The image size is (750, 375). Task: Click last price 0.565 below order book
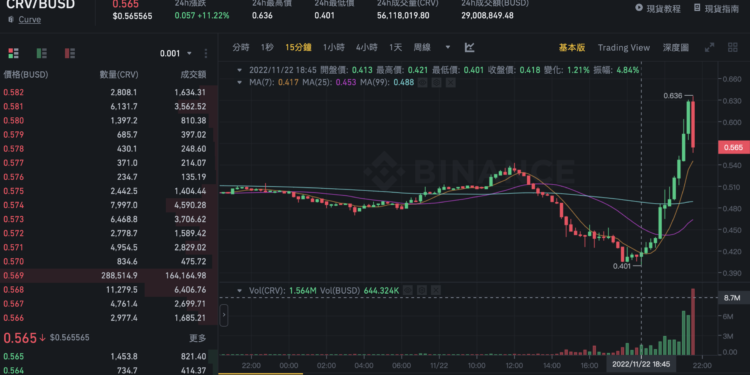[20, 338]
